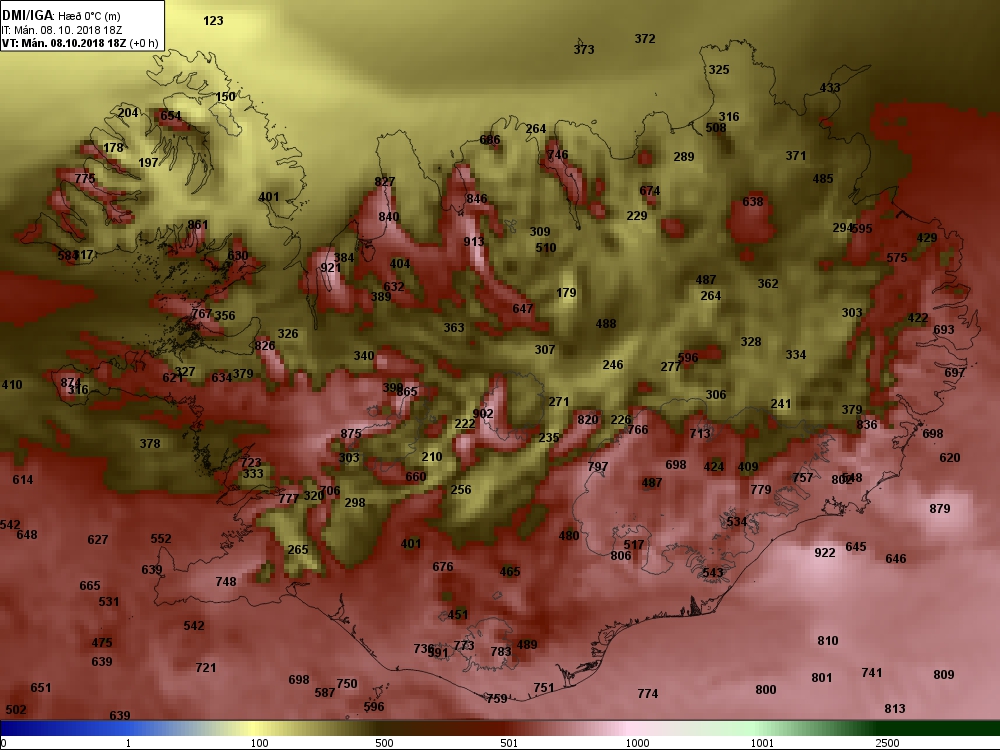Click the map value 372

[645, 38]
